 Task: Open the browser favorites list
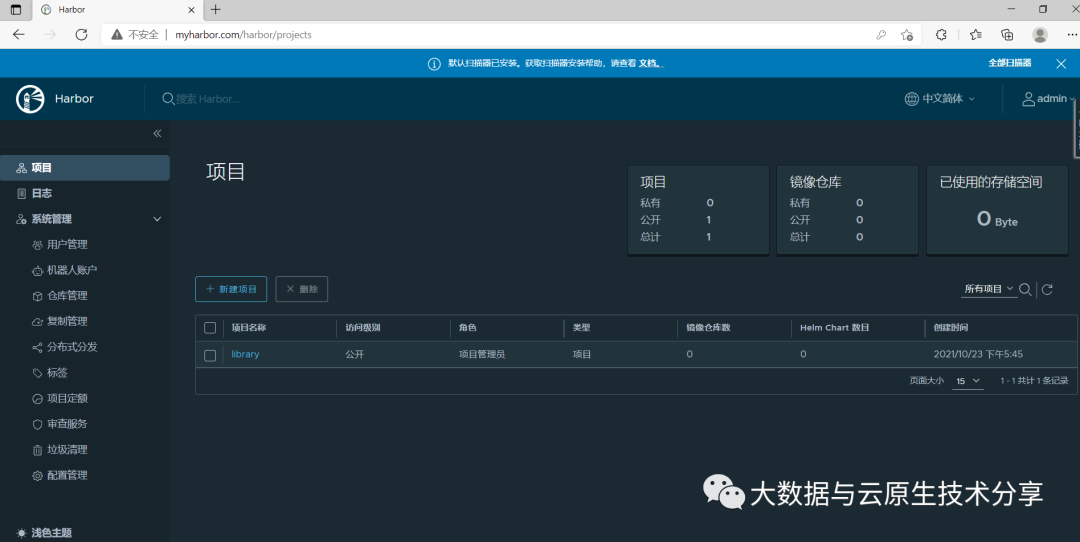click(975, 34)
